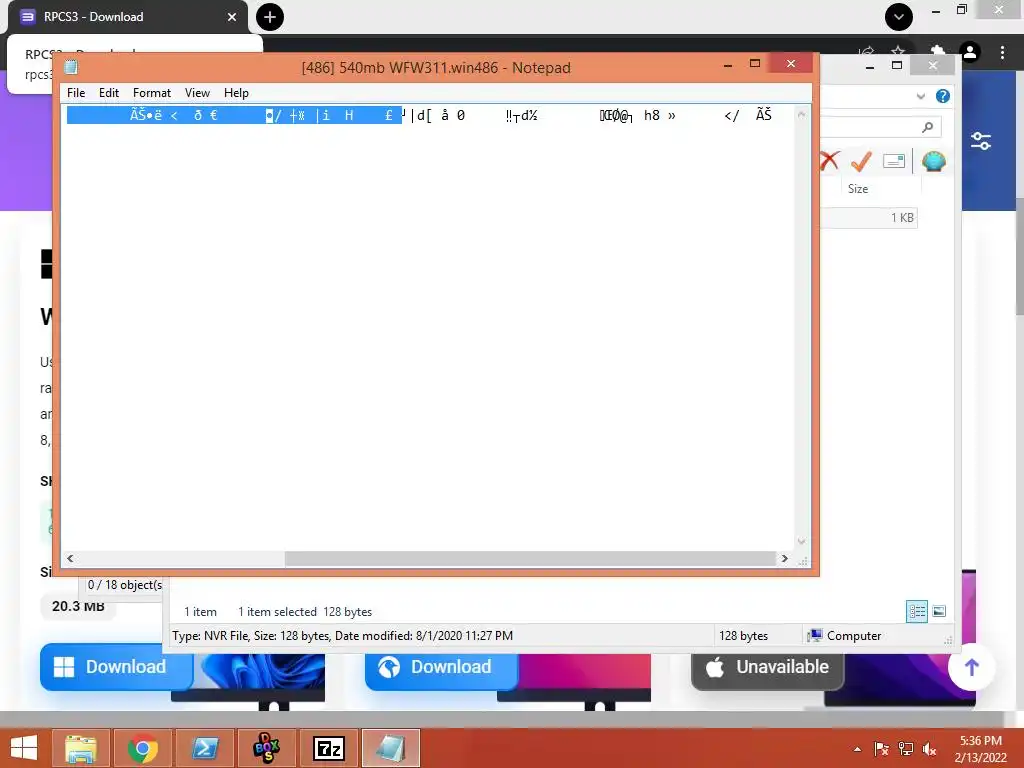Expand the Explorer ribbon chevron
Viewport: 1024px width, 768px height.
[x=921, y=96]
